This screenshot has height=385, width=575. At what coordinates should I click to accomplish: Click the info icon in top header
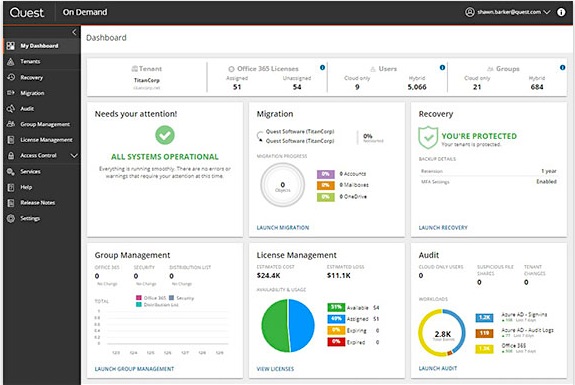click(561, 12)
